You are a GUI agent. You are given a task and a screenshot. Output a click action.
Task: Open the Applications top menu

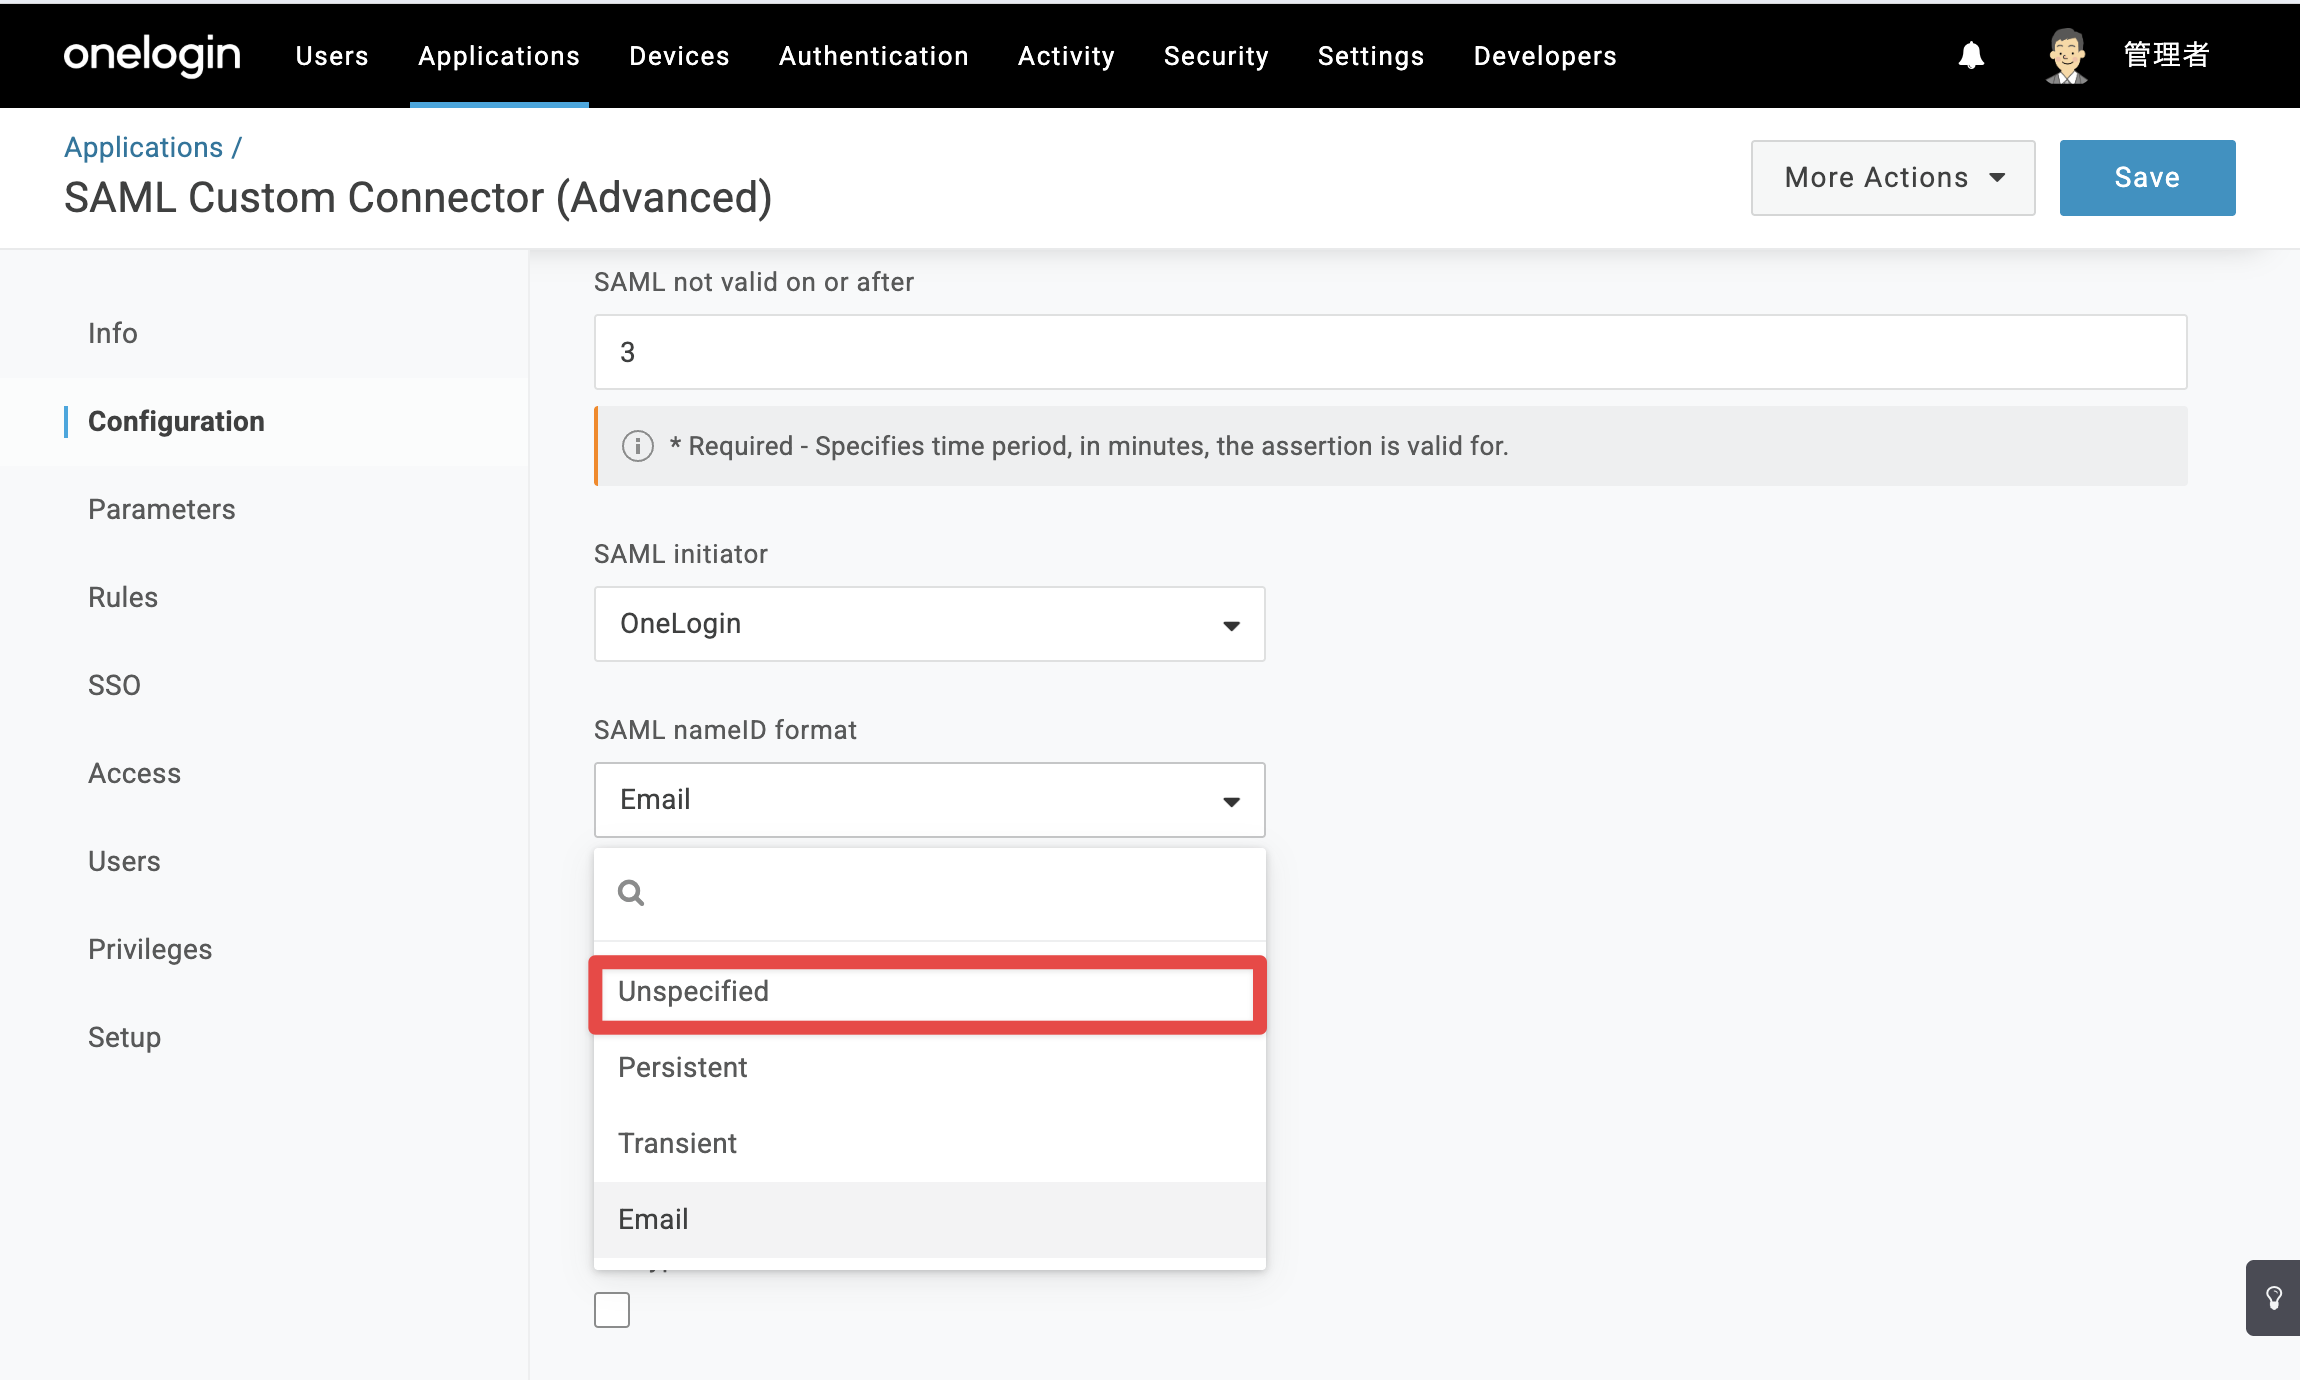coord(499,56)
